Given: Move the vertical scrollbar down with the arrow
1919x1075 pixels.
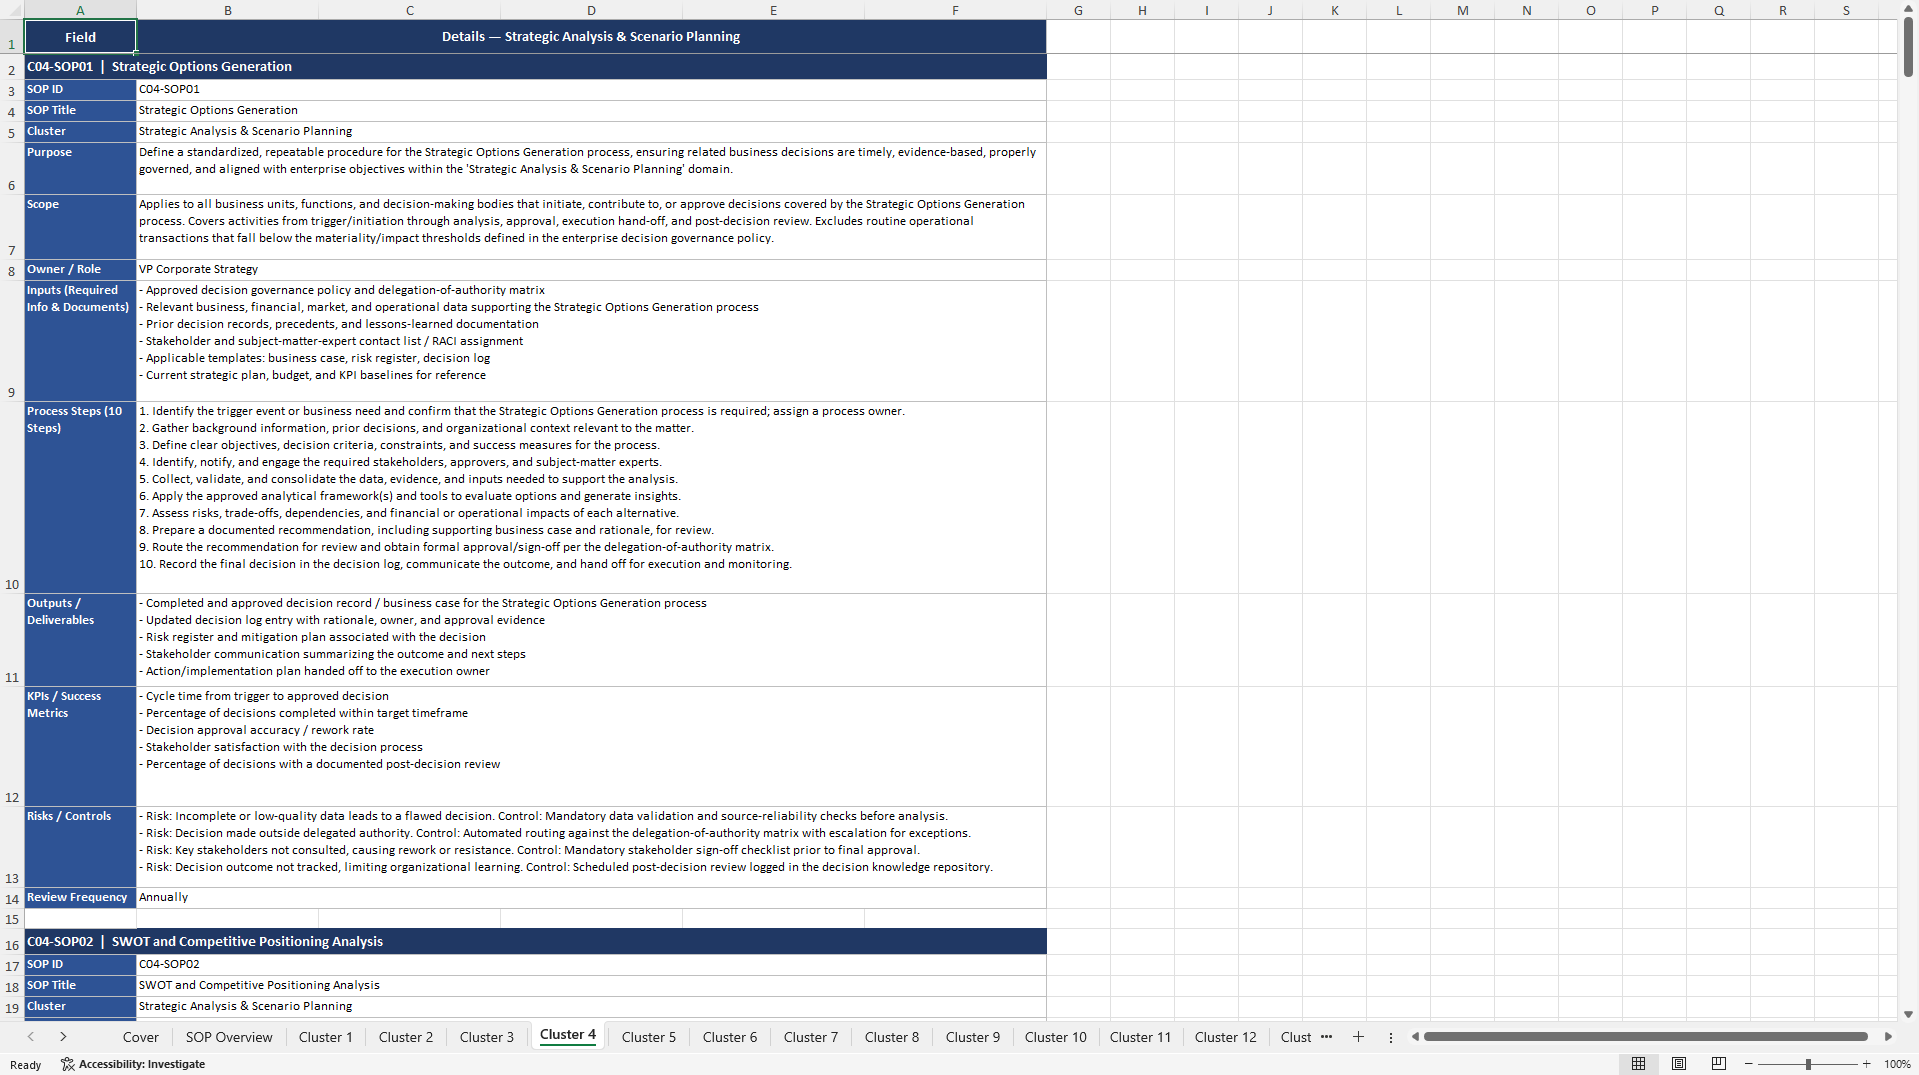Looking at the screenshot, I should (1908, 1014).
